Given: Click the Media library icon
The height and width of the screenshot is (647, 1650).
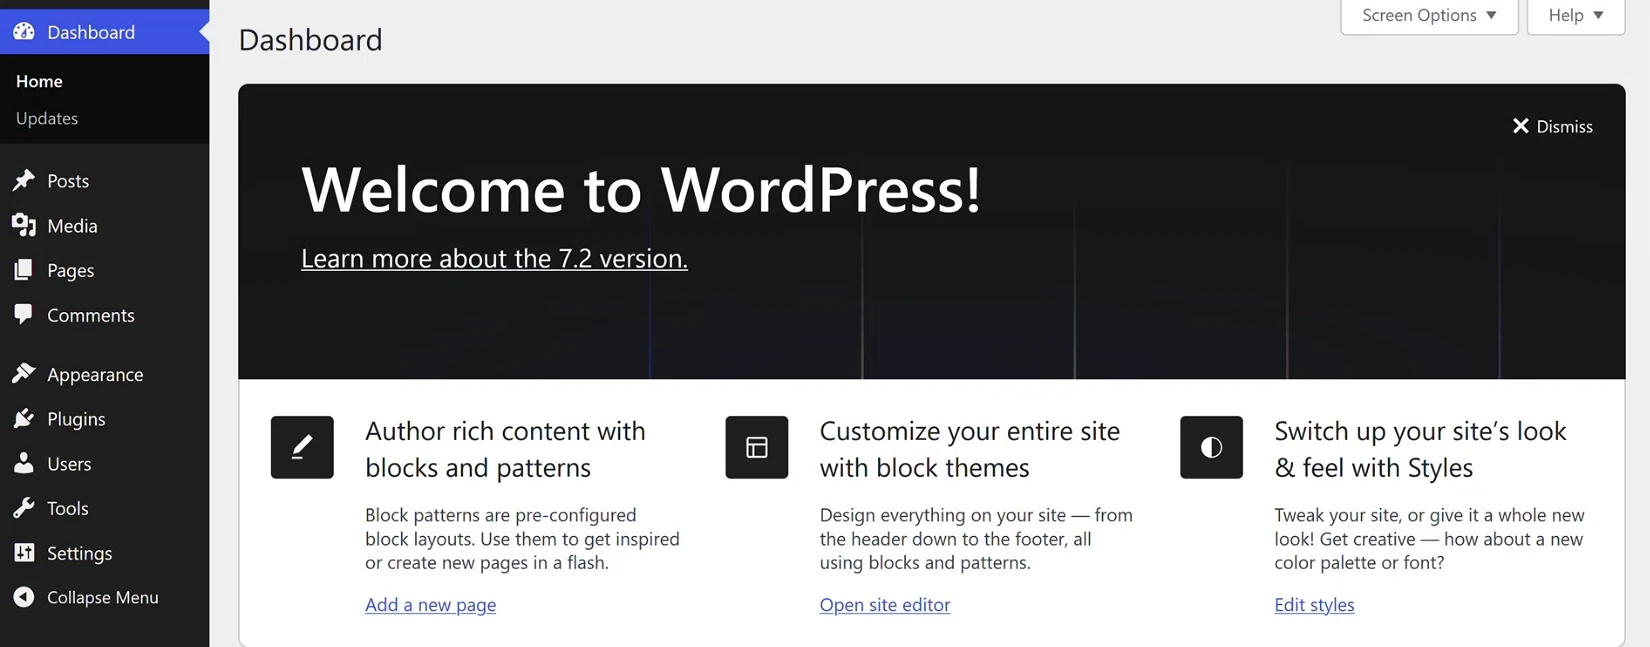Looking at the screenshot, I should 24,225.
